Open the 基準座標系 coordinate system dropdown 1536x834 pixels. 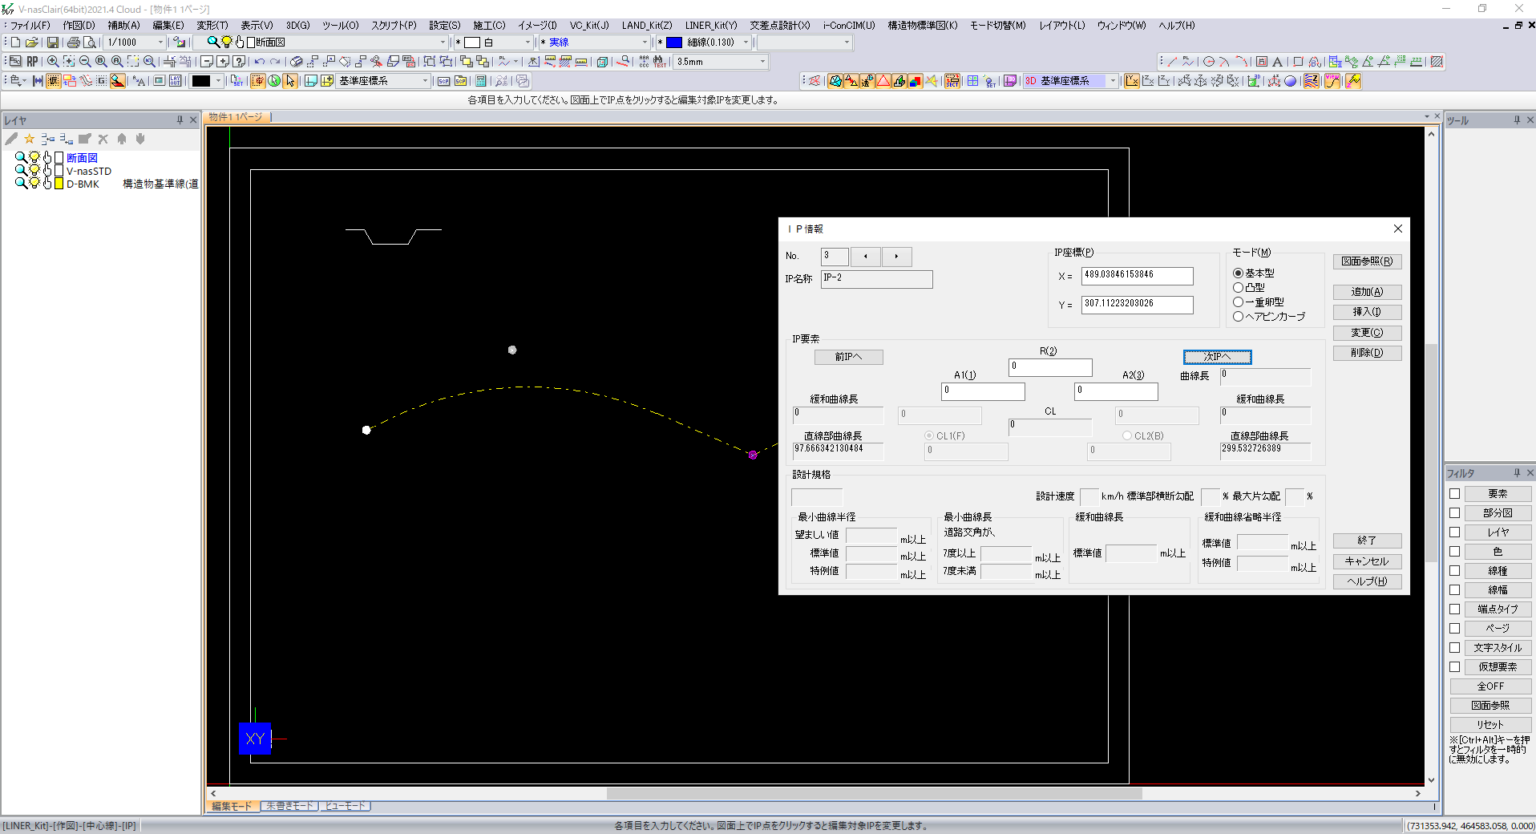point(425,80)
